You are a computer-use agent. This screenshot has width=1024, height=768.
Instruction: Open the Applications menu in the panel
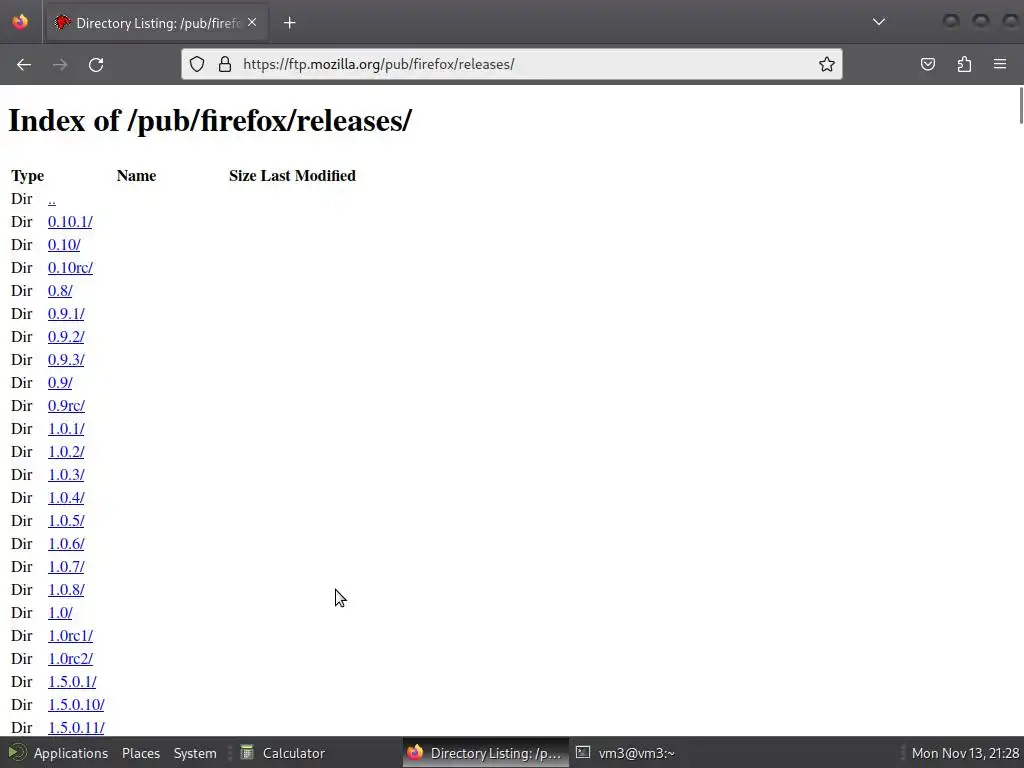pyautogui.click(x=71, y=753)
